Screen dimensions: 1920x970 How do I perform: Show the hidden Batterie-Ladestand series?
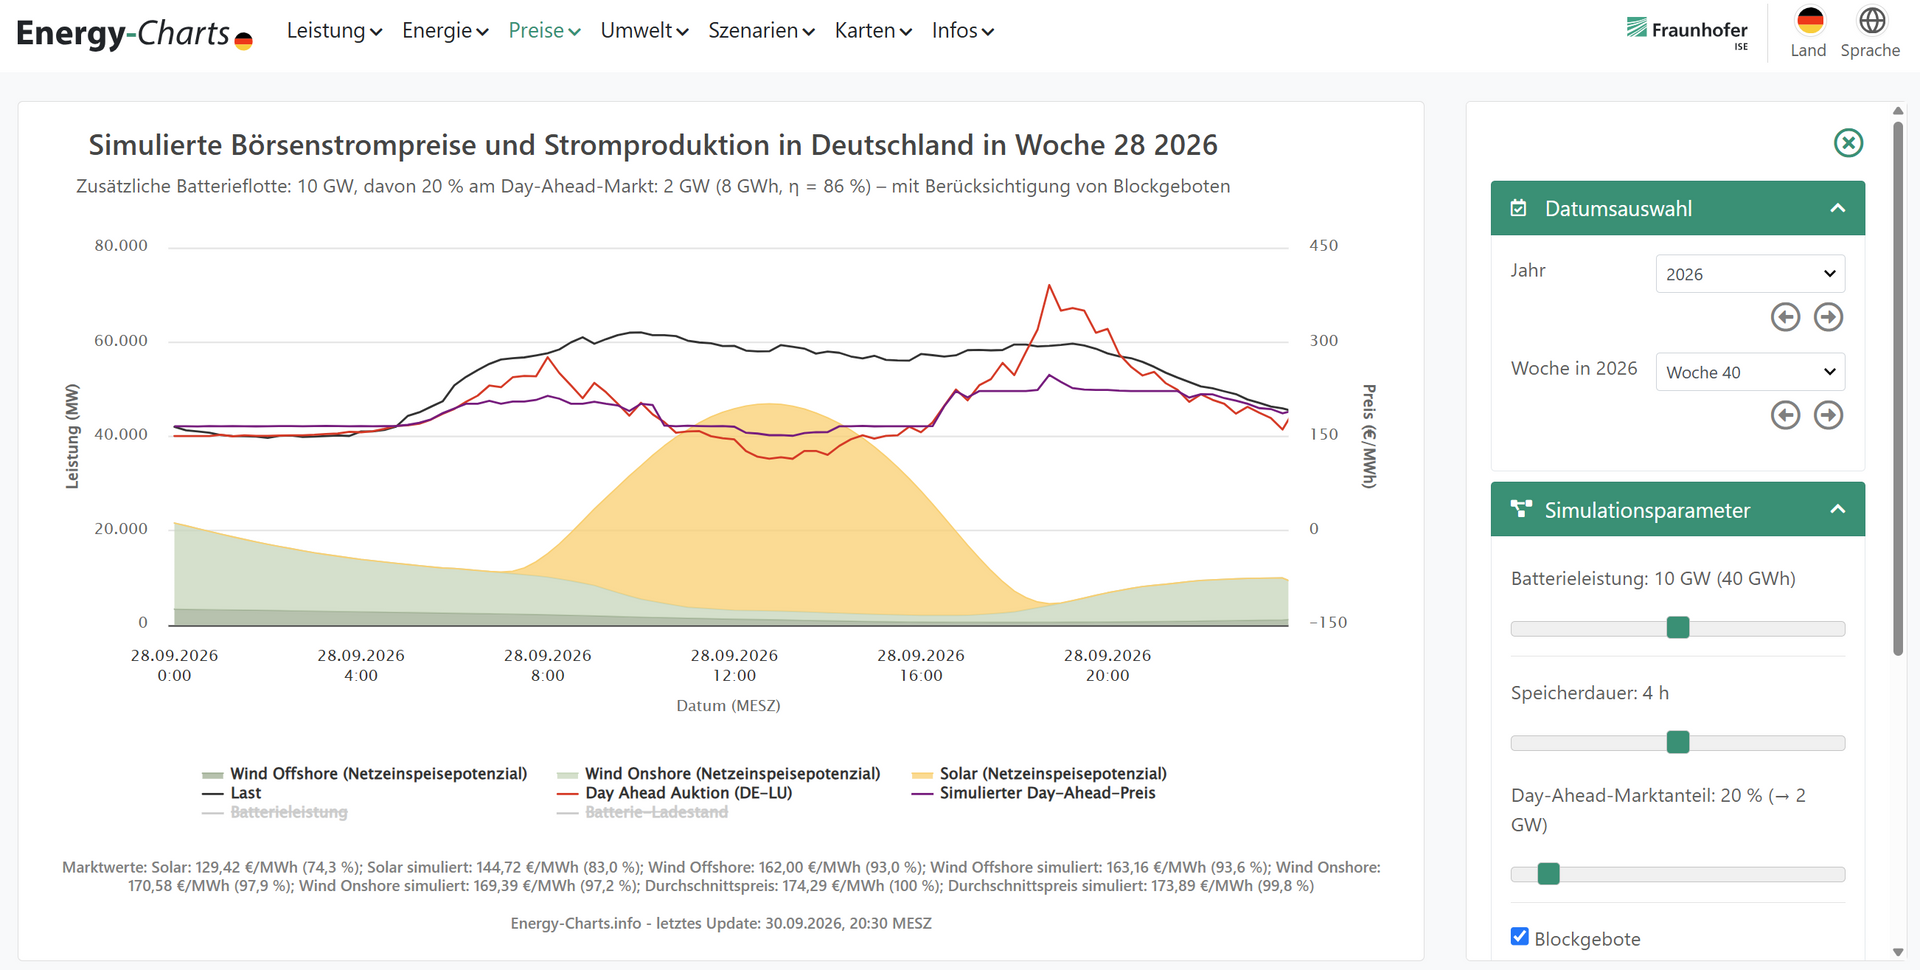click(642, 812)
